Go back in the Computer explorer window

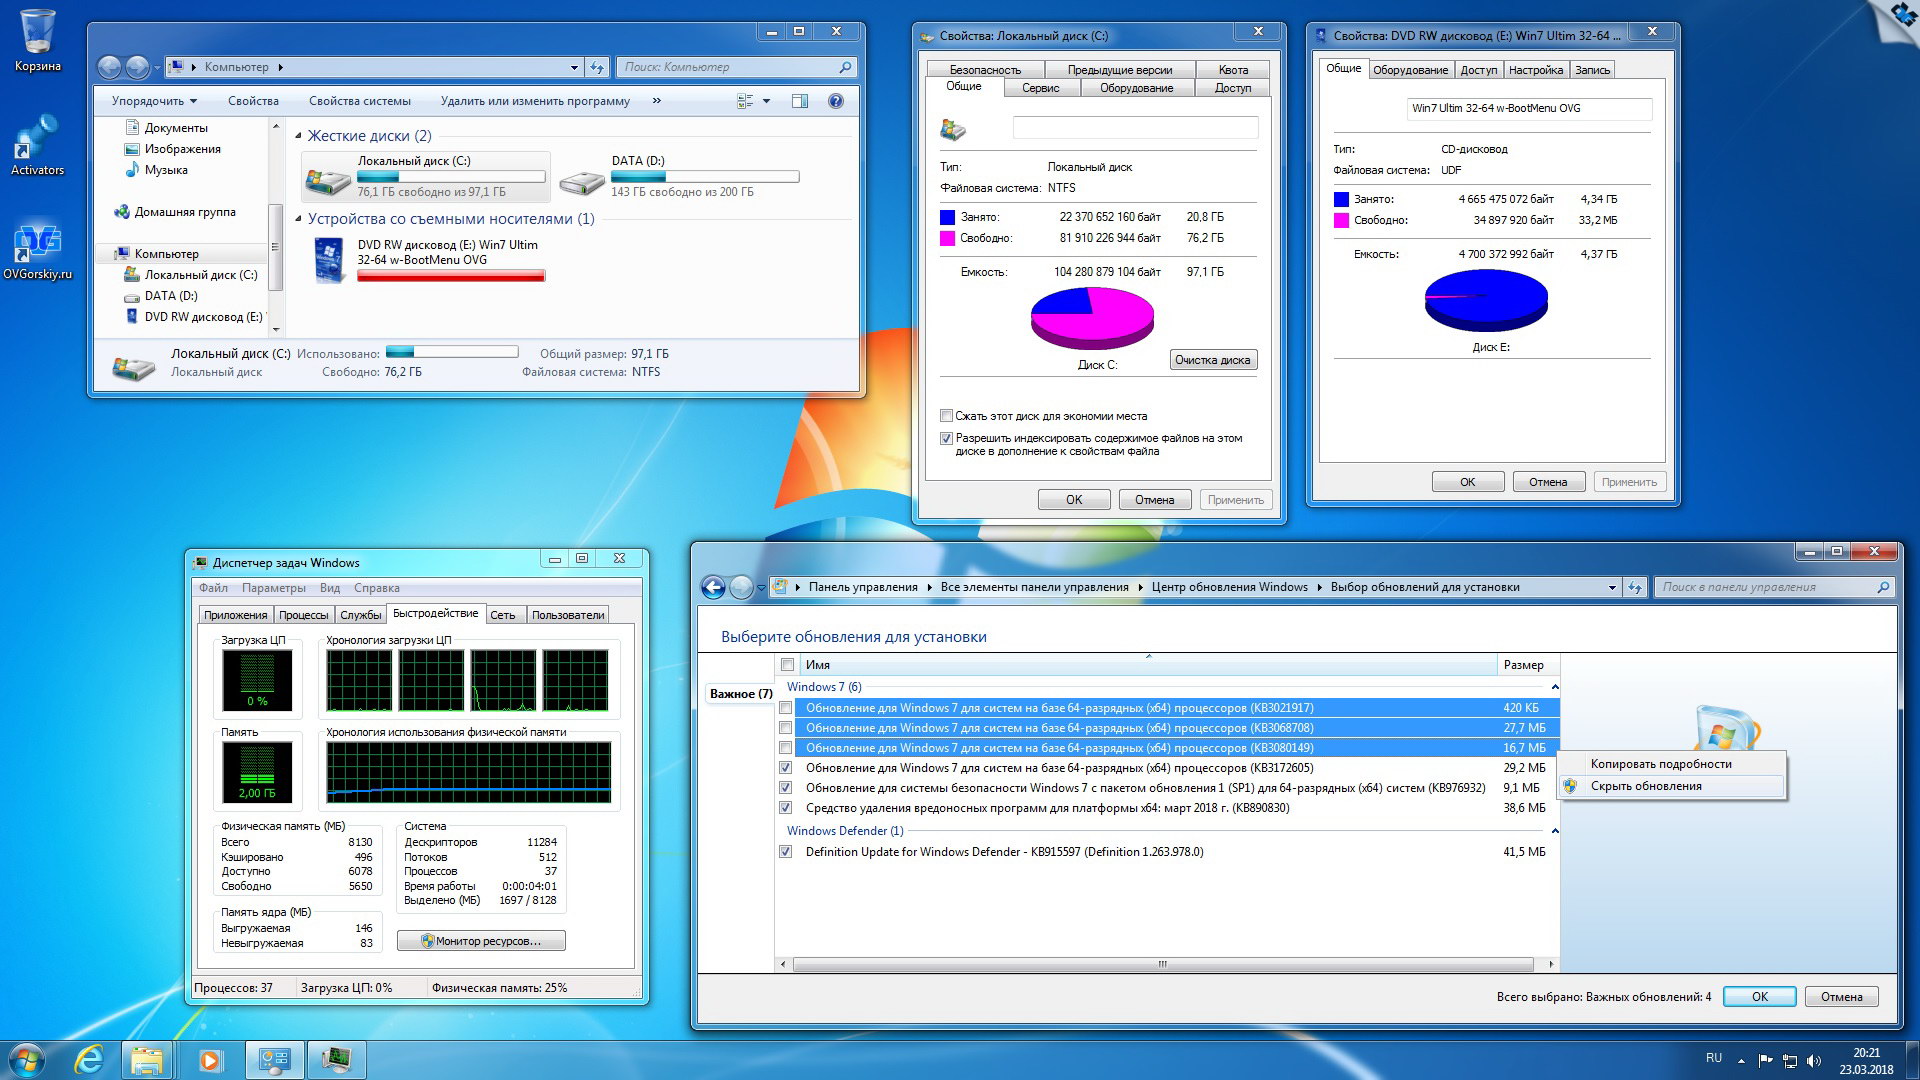pos(109,67)
